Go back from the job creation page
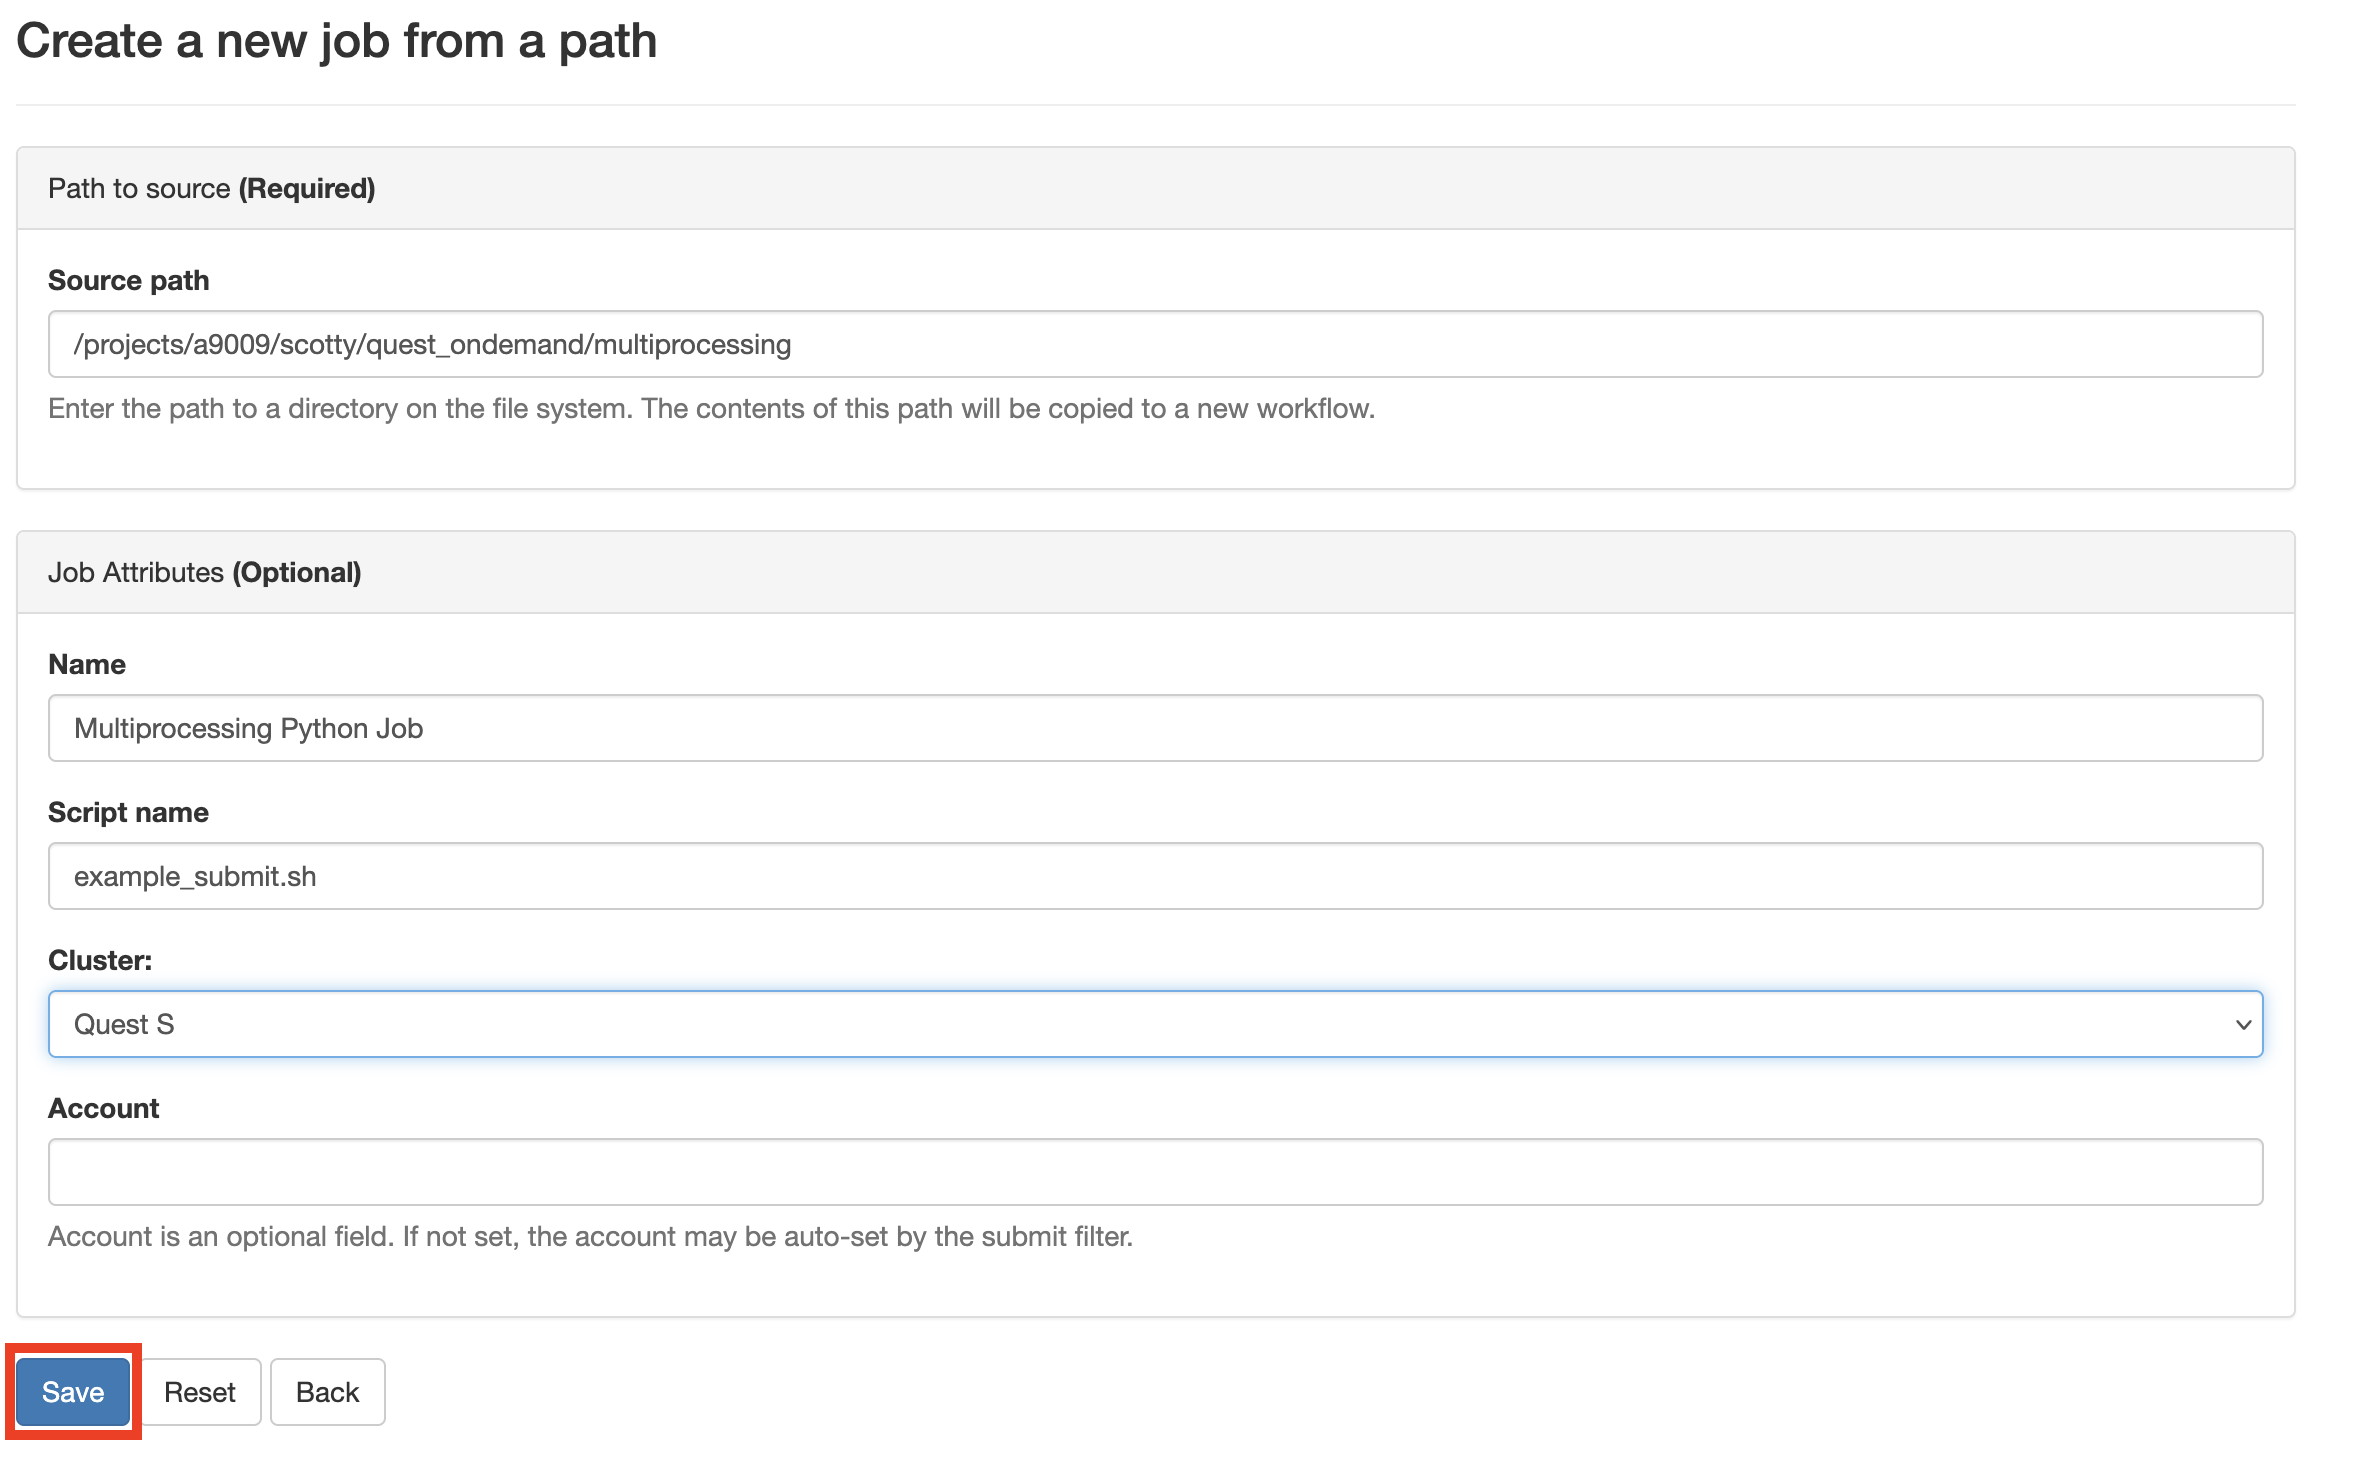This screenshot has height=1462, width=2360. (x=327, y=1391)
